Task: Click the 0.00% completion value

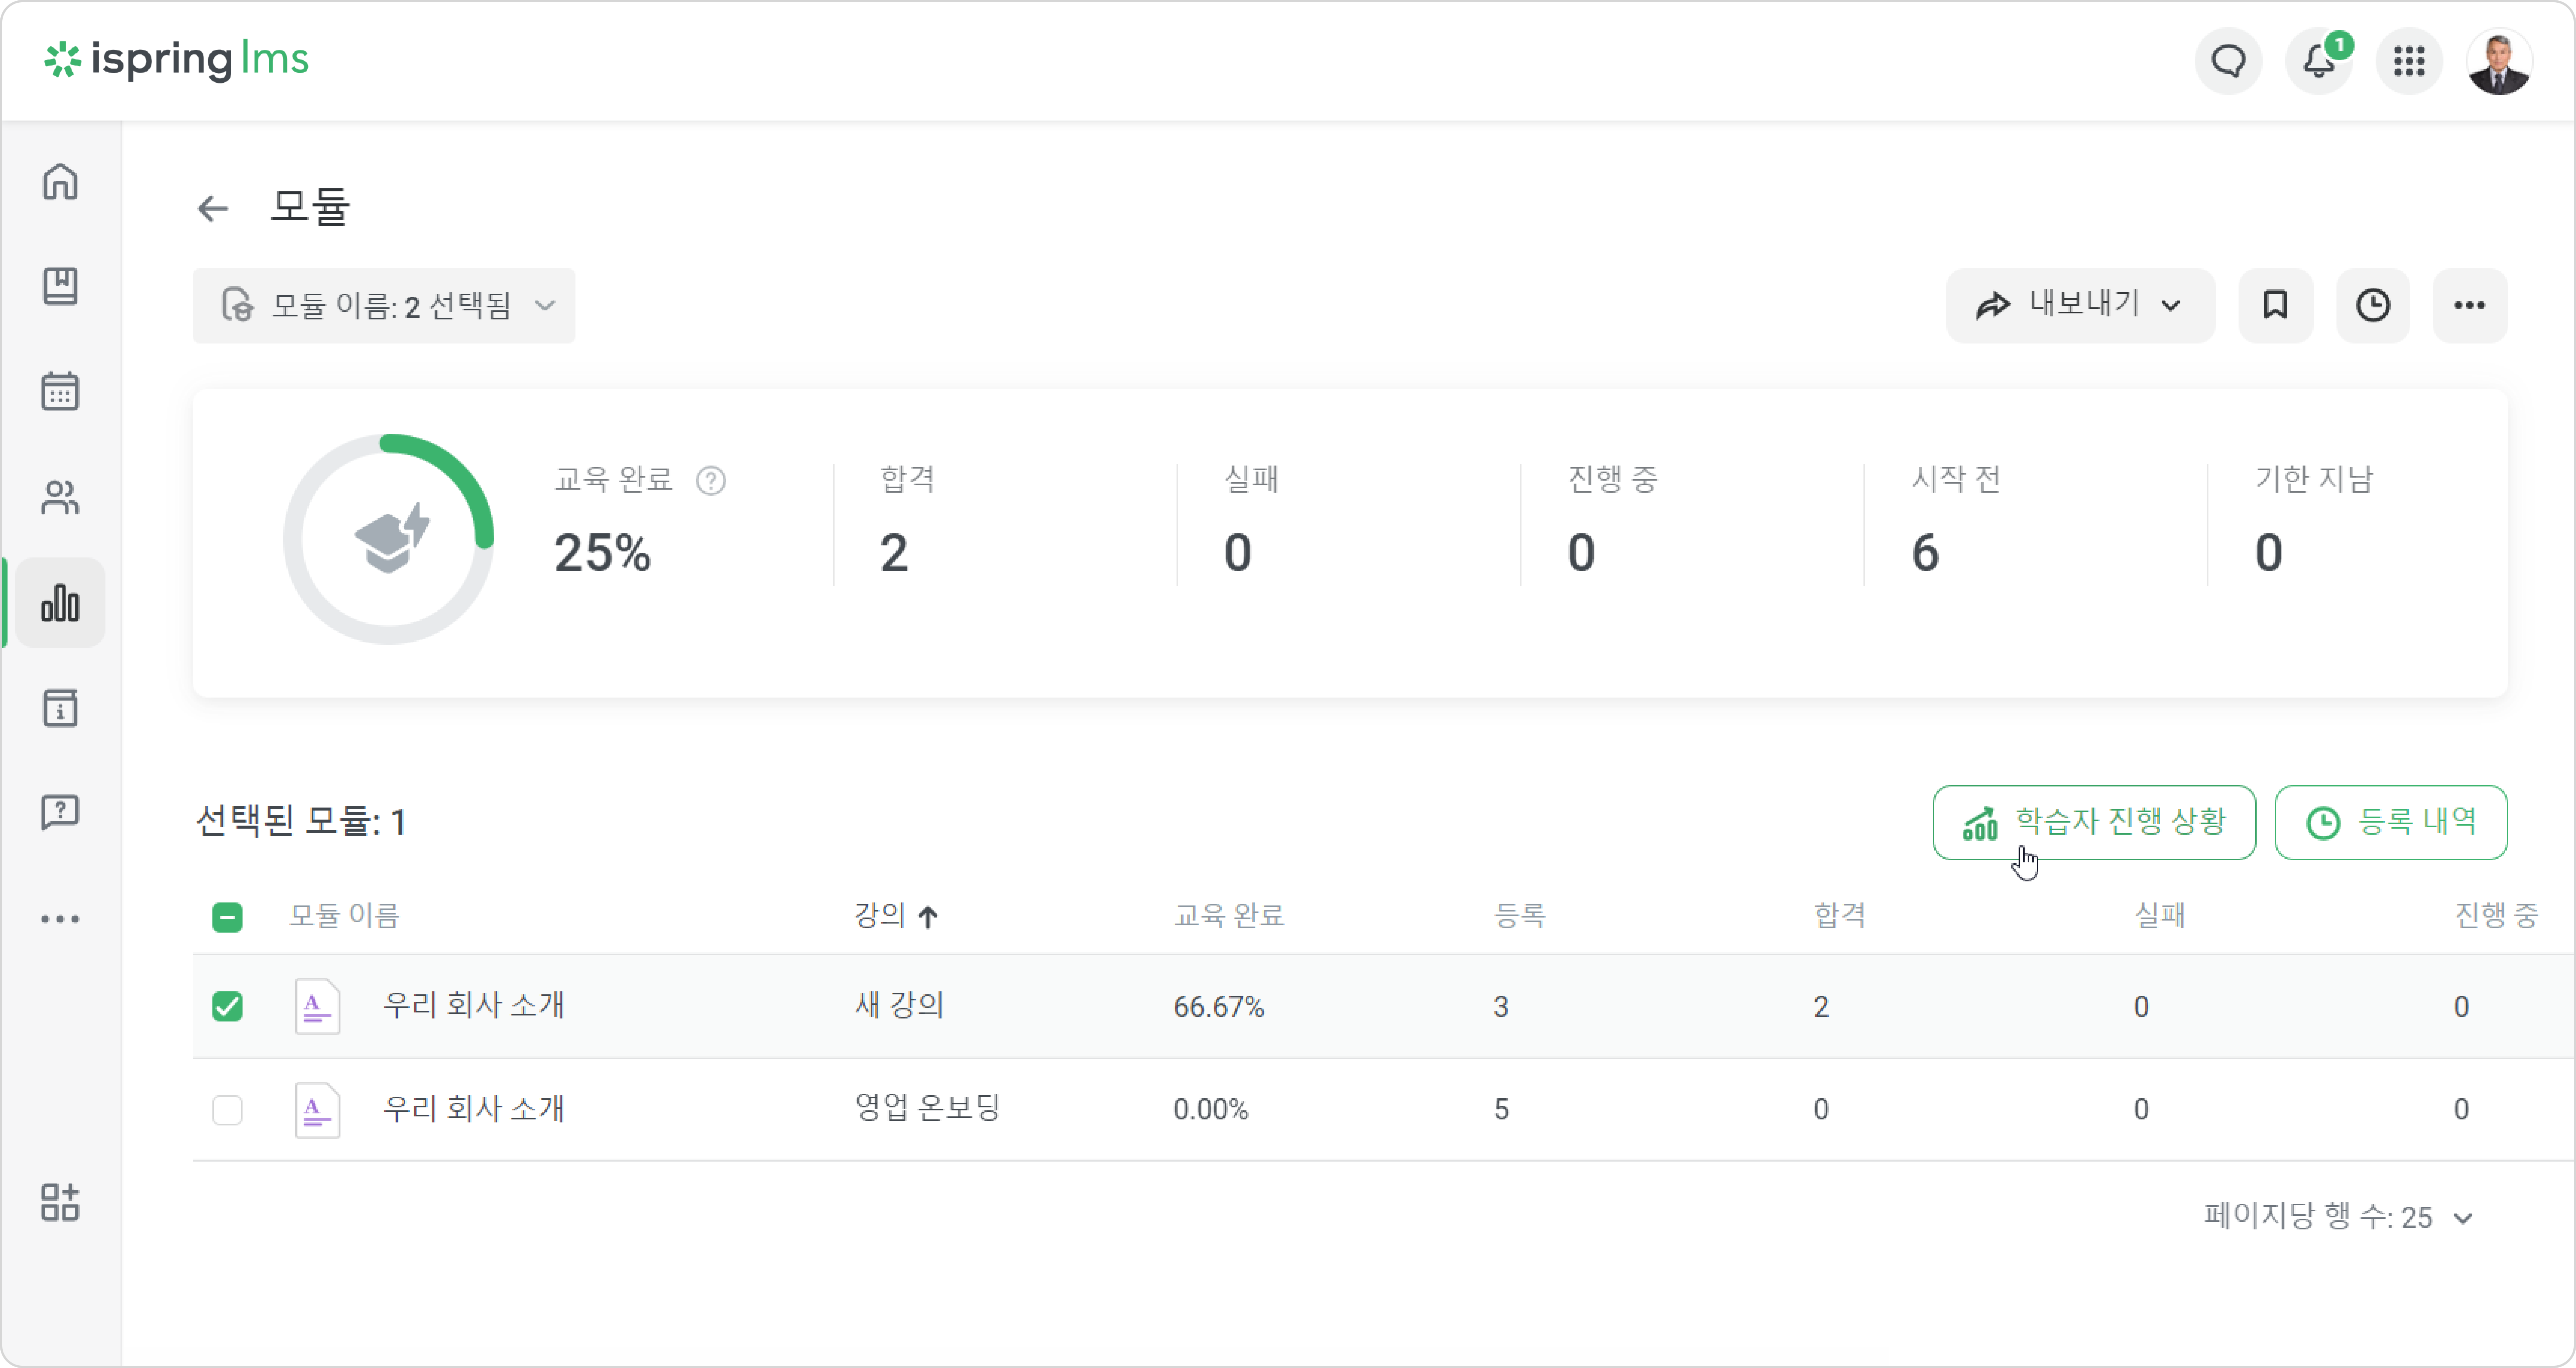Action: click(1211, 1110)
